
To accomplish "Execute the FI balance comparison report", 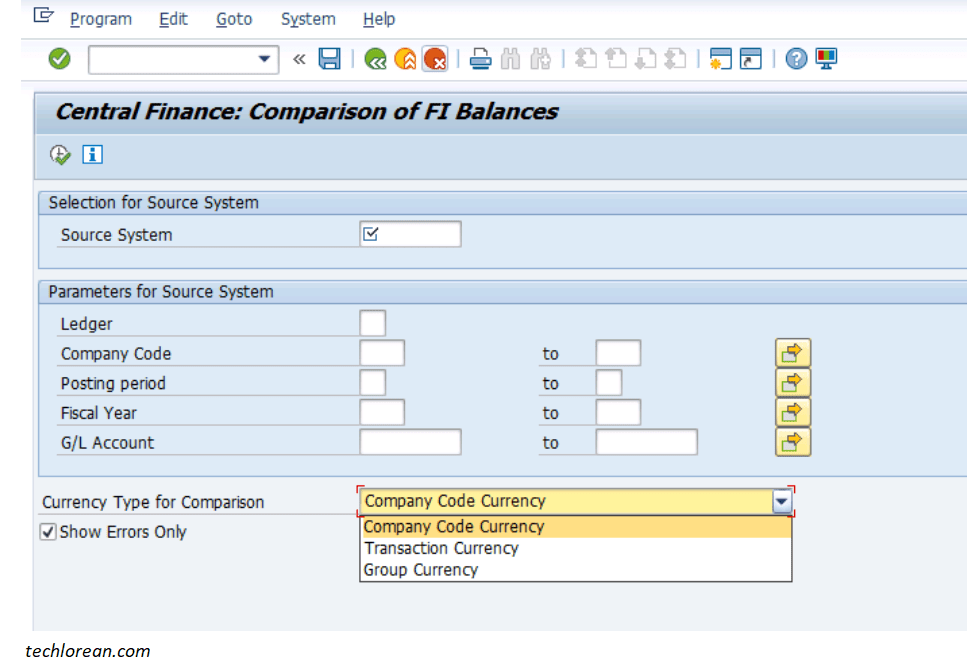I will (x=59, y=154).
